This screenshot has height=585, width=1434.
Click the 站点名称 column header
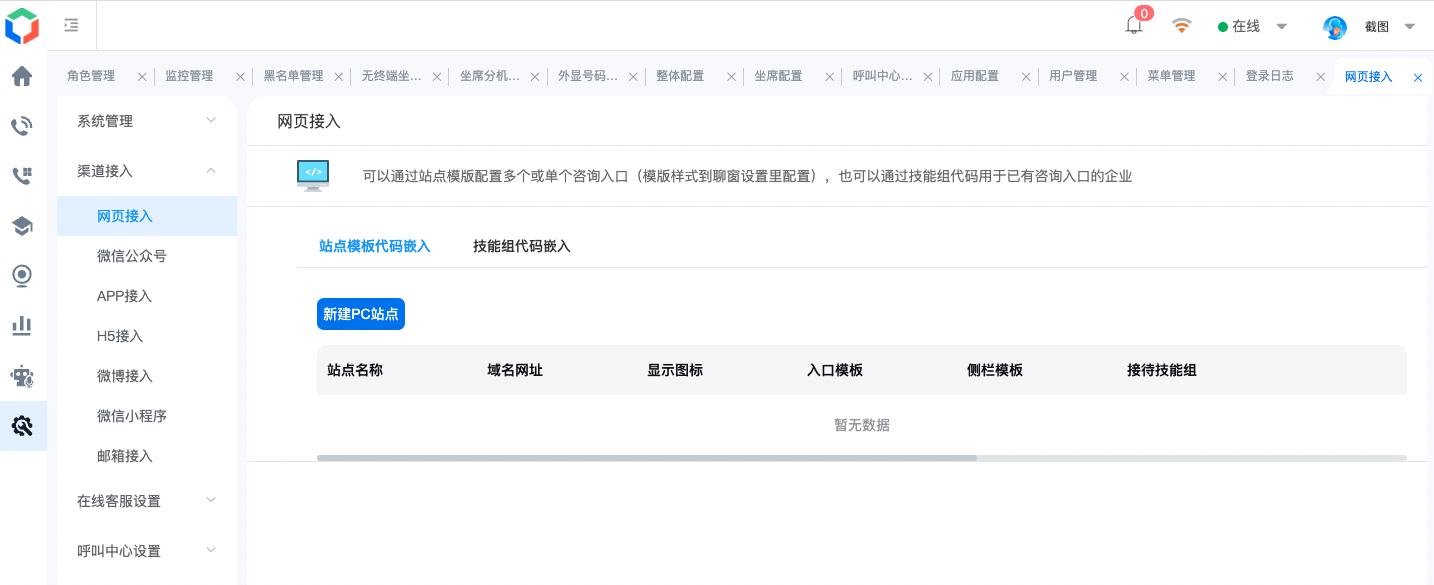[x=355, y=370]
